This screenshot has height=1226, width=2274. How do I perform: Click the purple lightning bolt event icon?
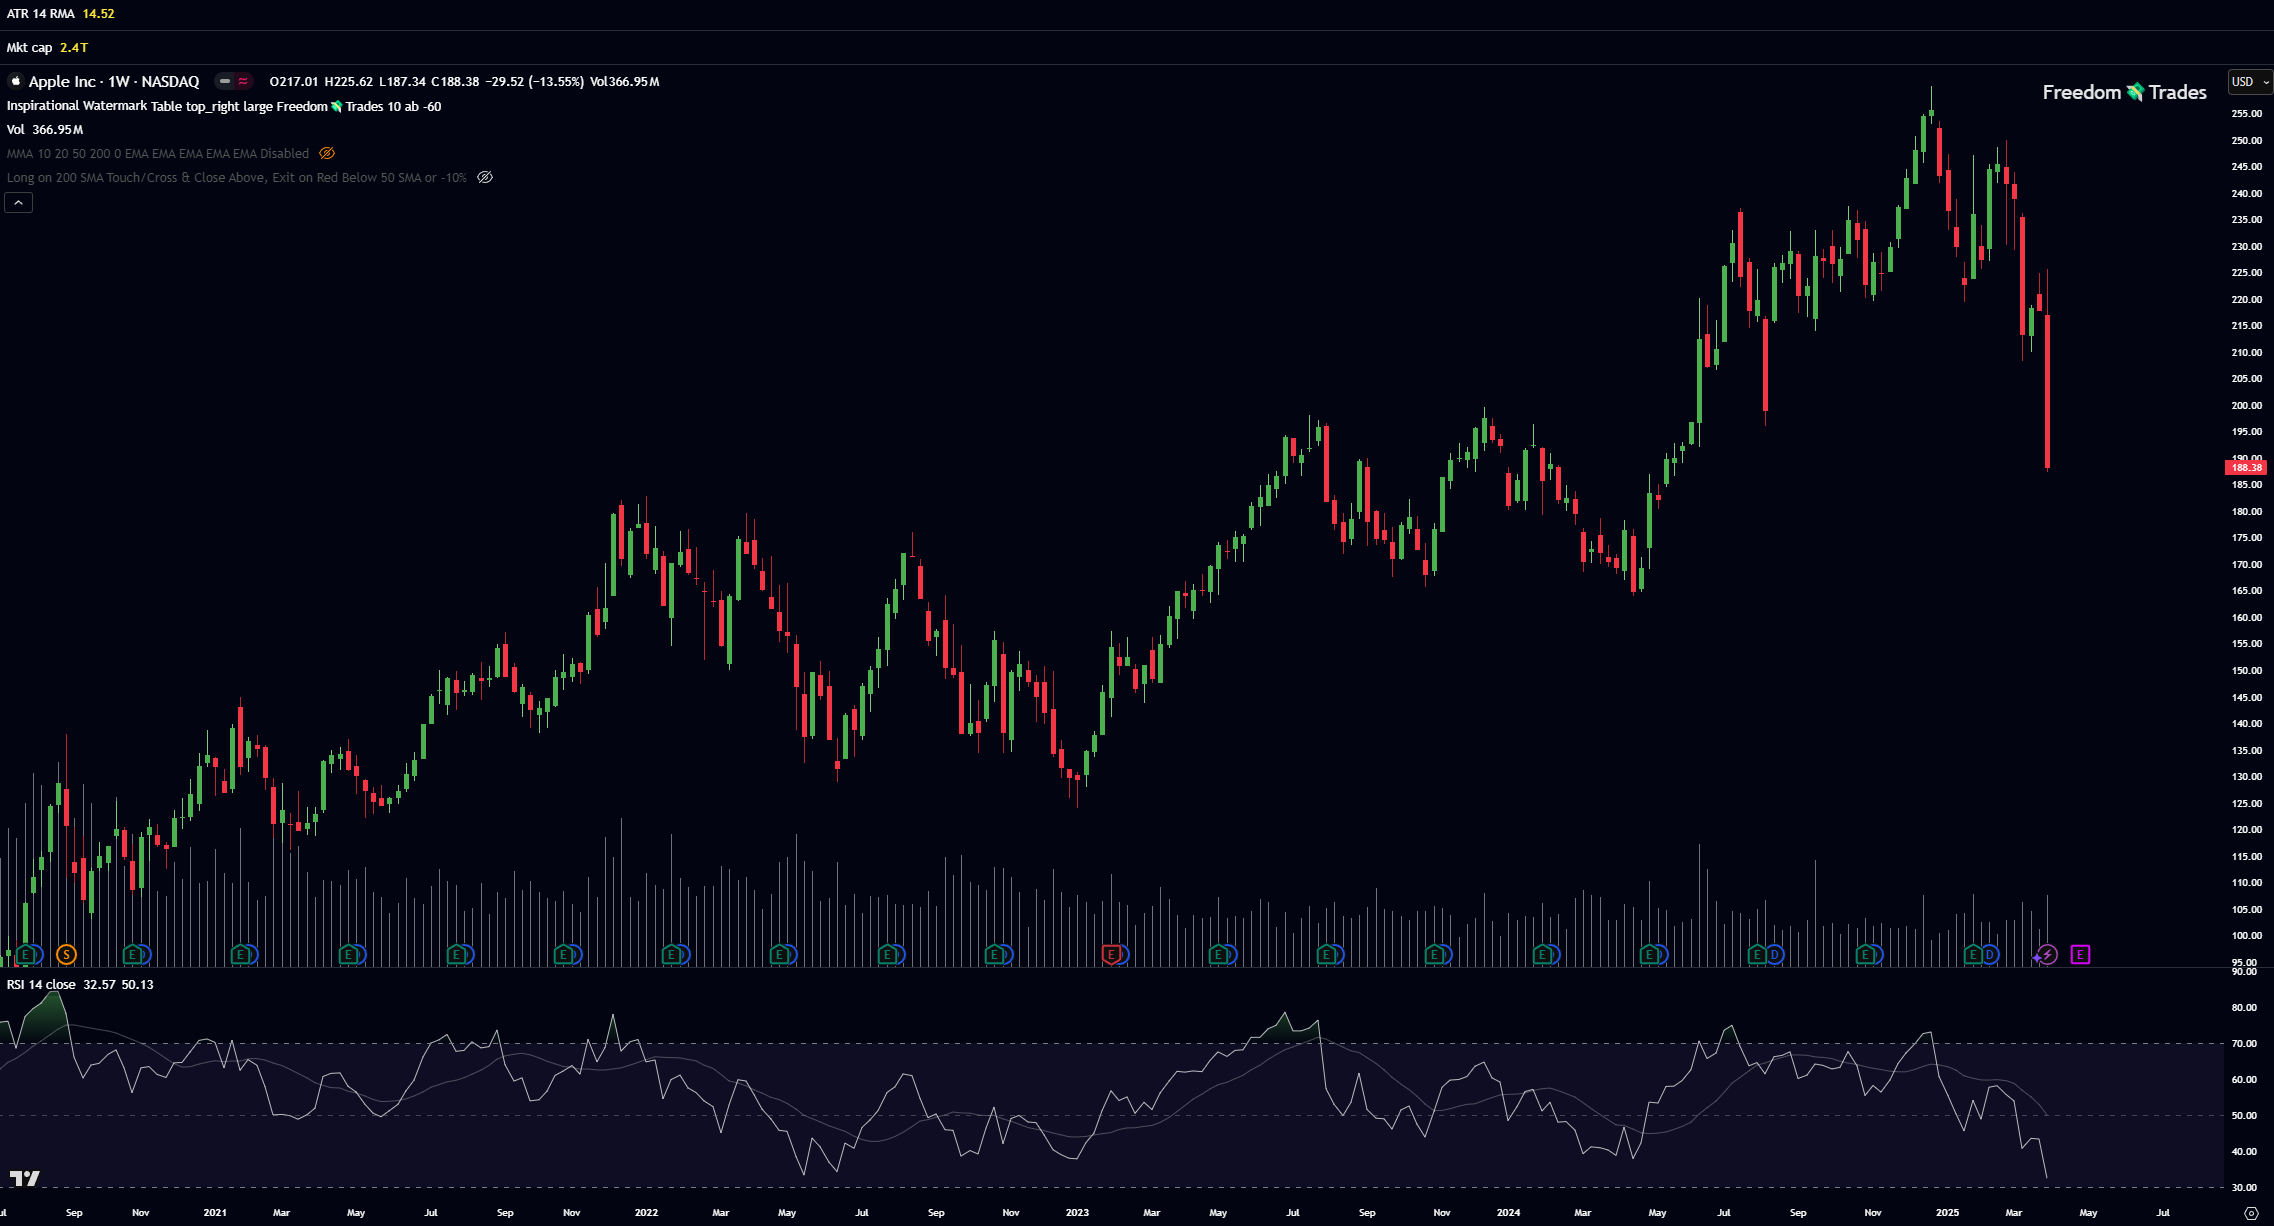[x=2047, y=955]
